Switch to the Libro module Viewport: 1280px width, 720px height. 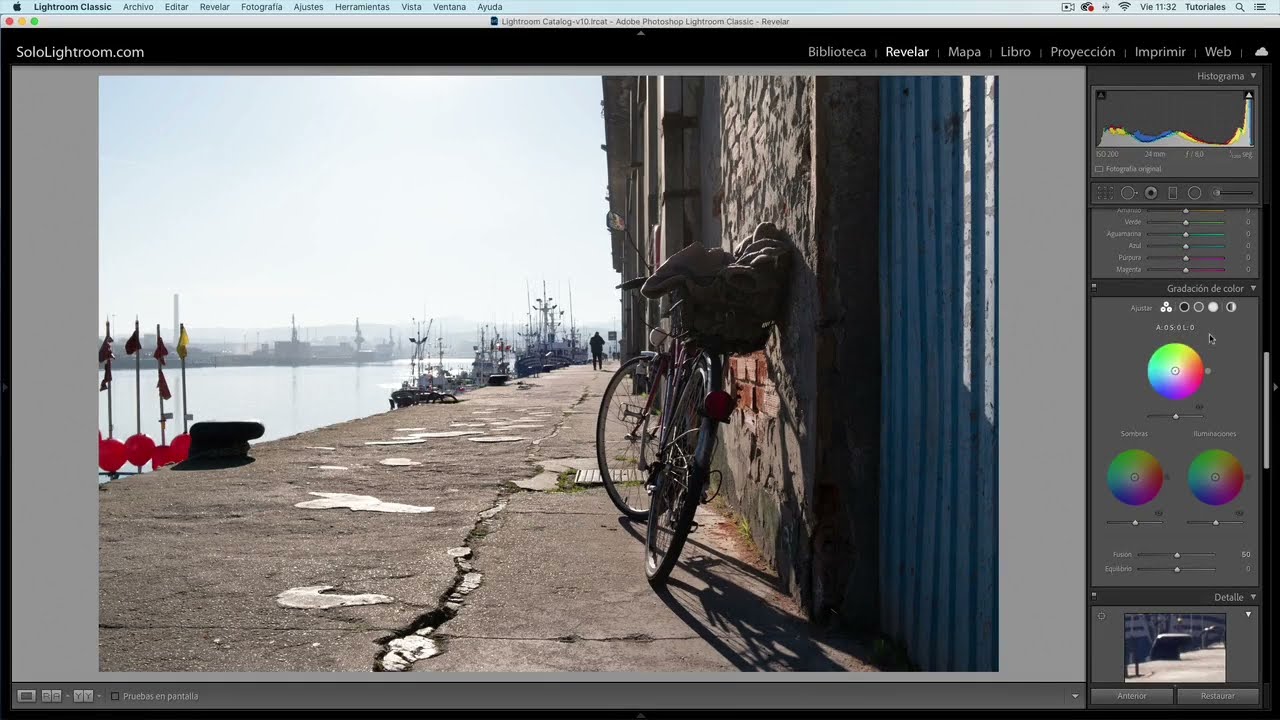coord(1015,52)
